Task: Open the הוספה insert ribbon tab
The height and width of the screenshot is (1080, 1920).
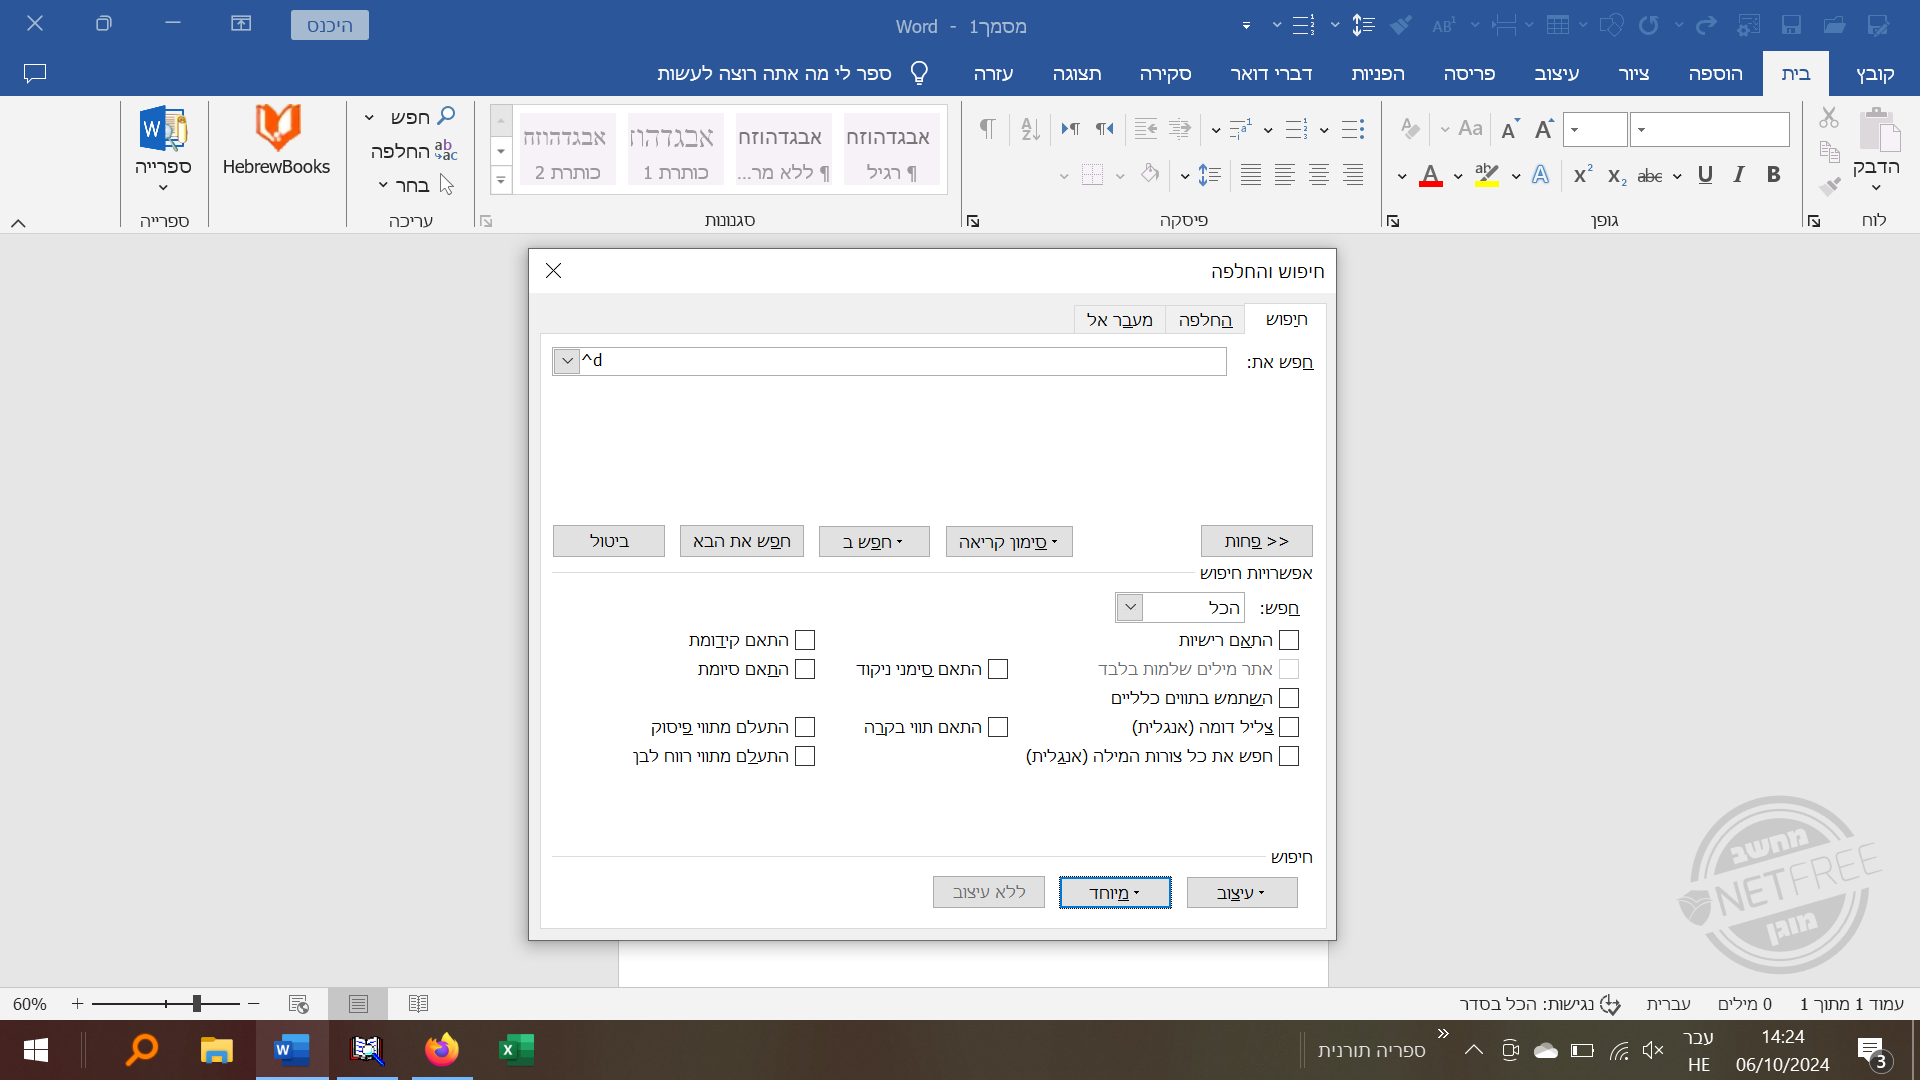Action: 1716,74
